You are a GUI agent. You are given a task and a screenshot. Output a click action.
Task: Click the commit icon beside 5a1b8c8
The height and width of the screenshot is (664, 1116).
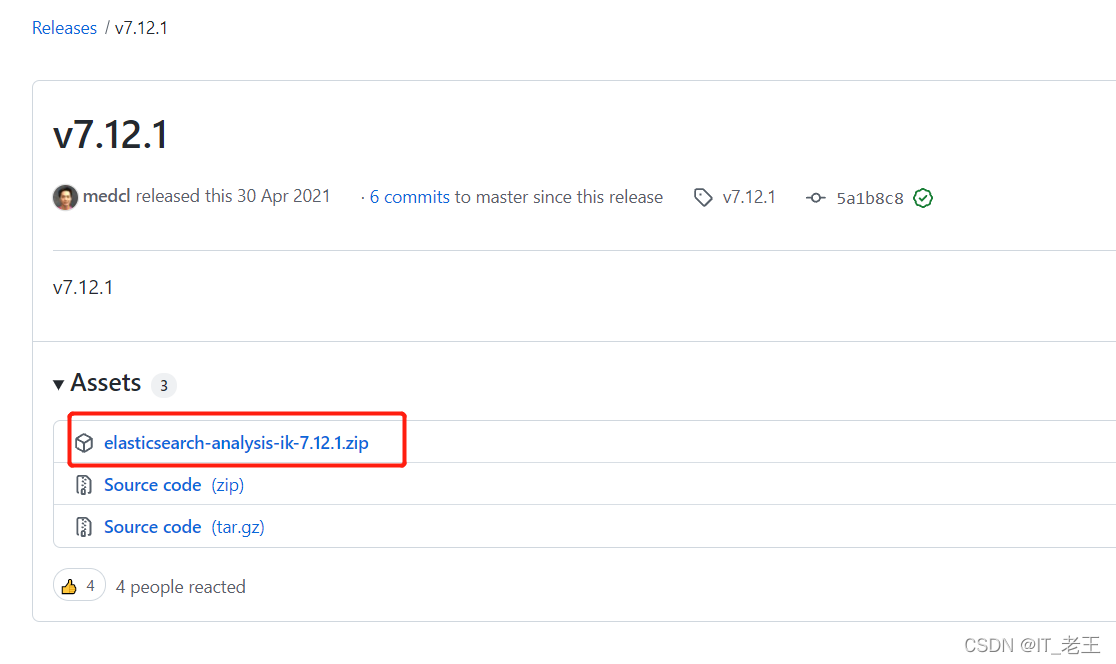point(816,198)
